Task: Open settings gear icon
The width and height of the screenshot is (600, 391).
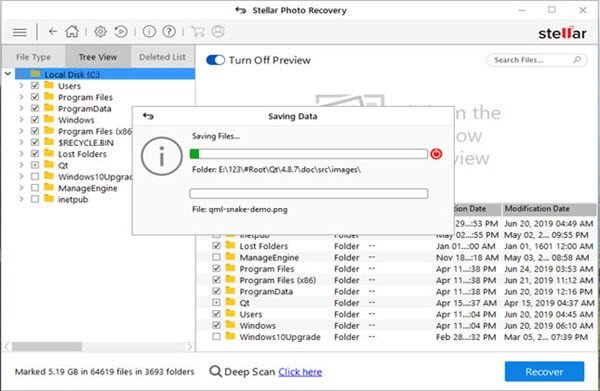Action: click(x=100, y=31)
